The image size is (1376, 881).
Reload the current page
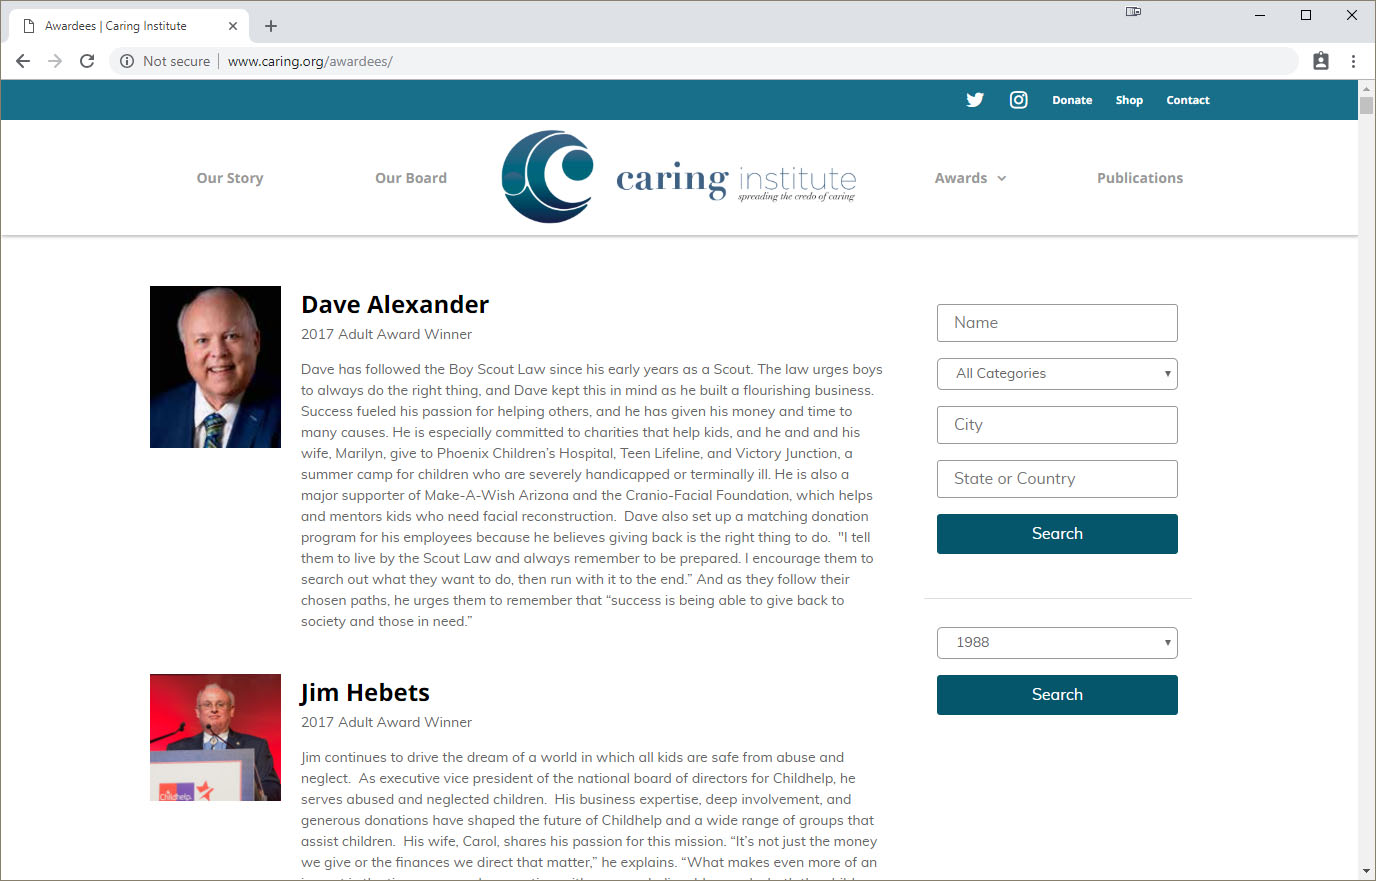[x=87, y=61]
